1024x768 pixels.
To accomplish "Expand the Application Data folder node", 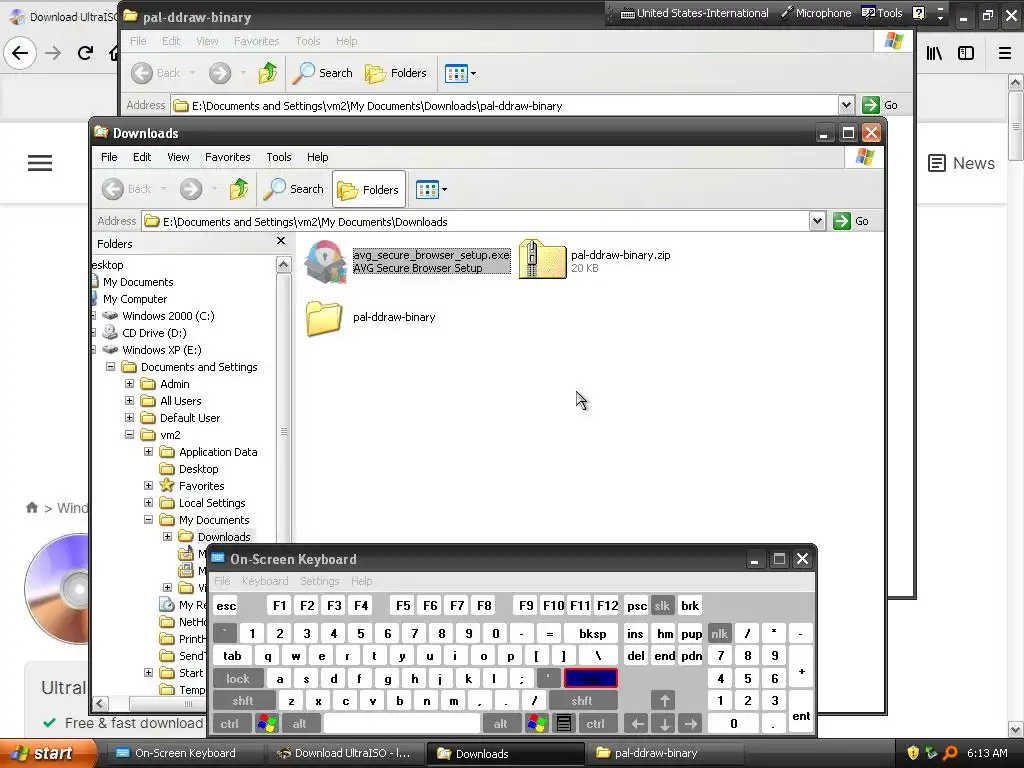I will (148, 452).
